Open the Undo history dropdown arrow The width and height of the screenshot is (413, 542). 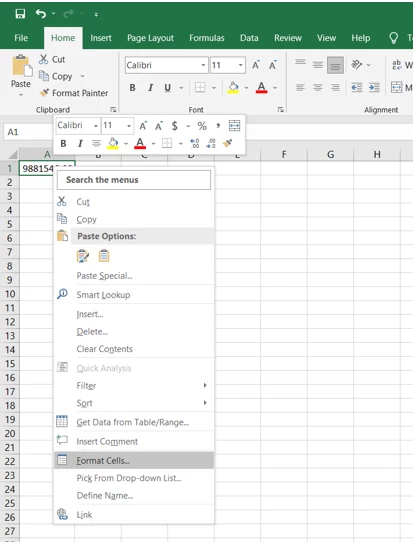[x=53, y=14]
